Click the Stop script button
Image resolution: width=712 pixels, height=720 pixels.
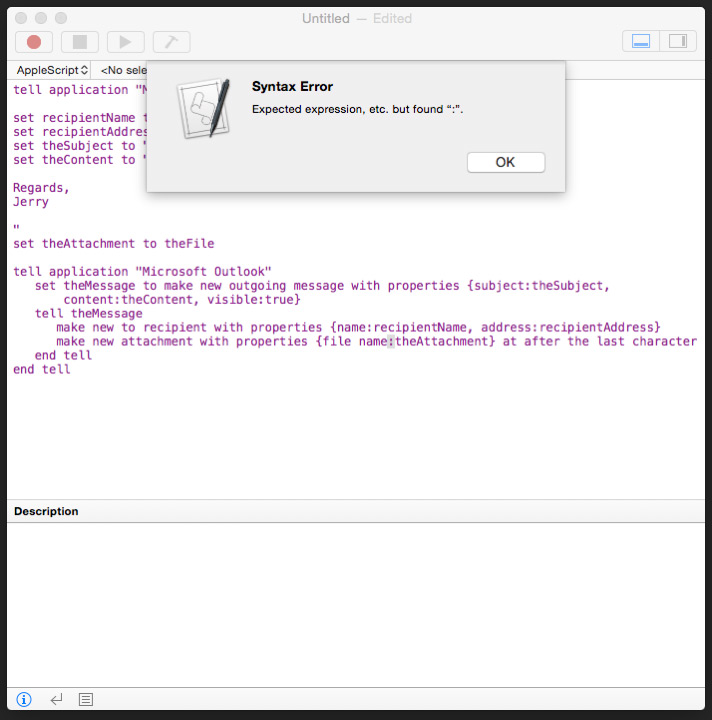click(x=80, y=42)
